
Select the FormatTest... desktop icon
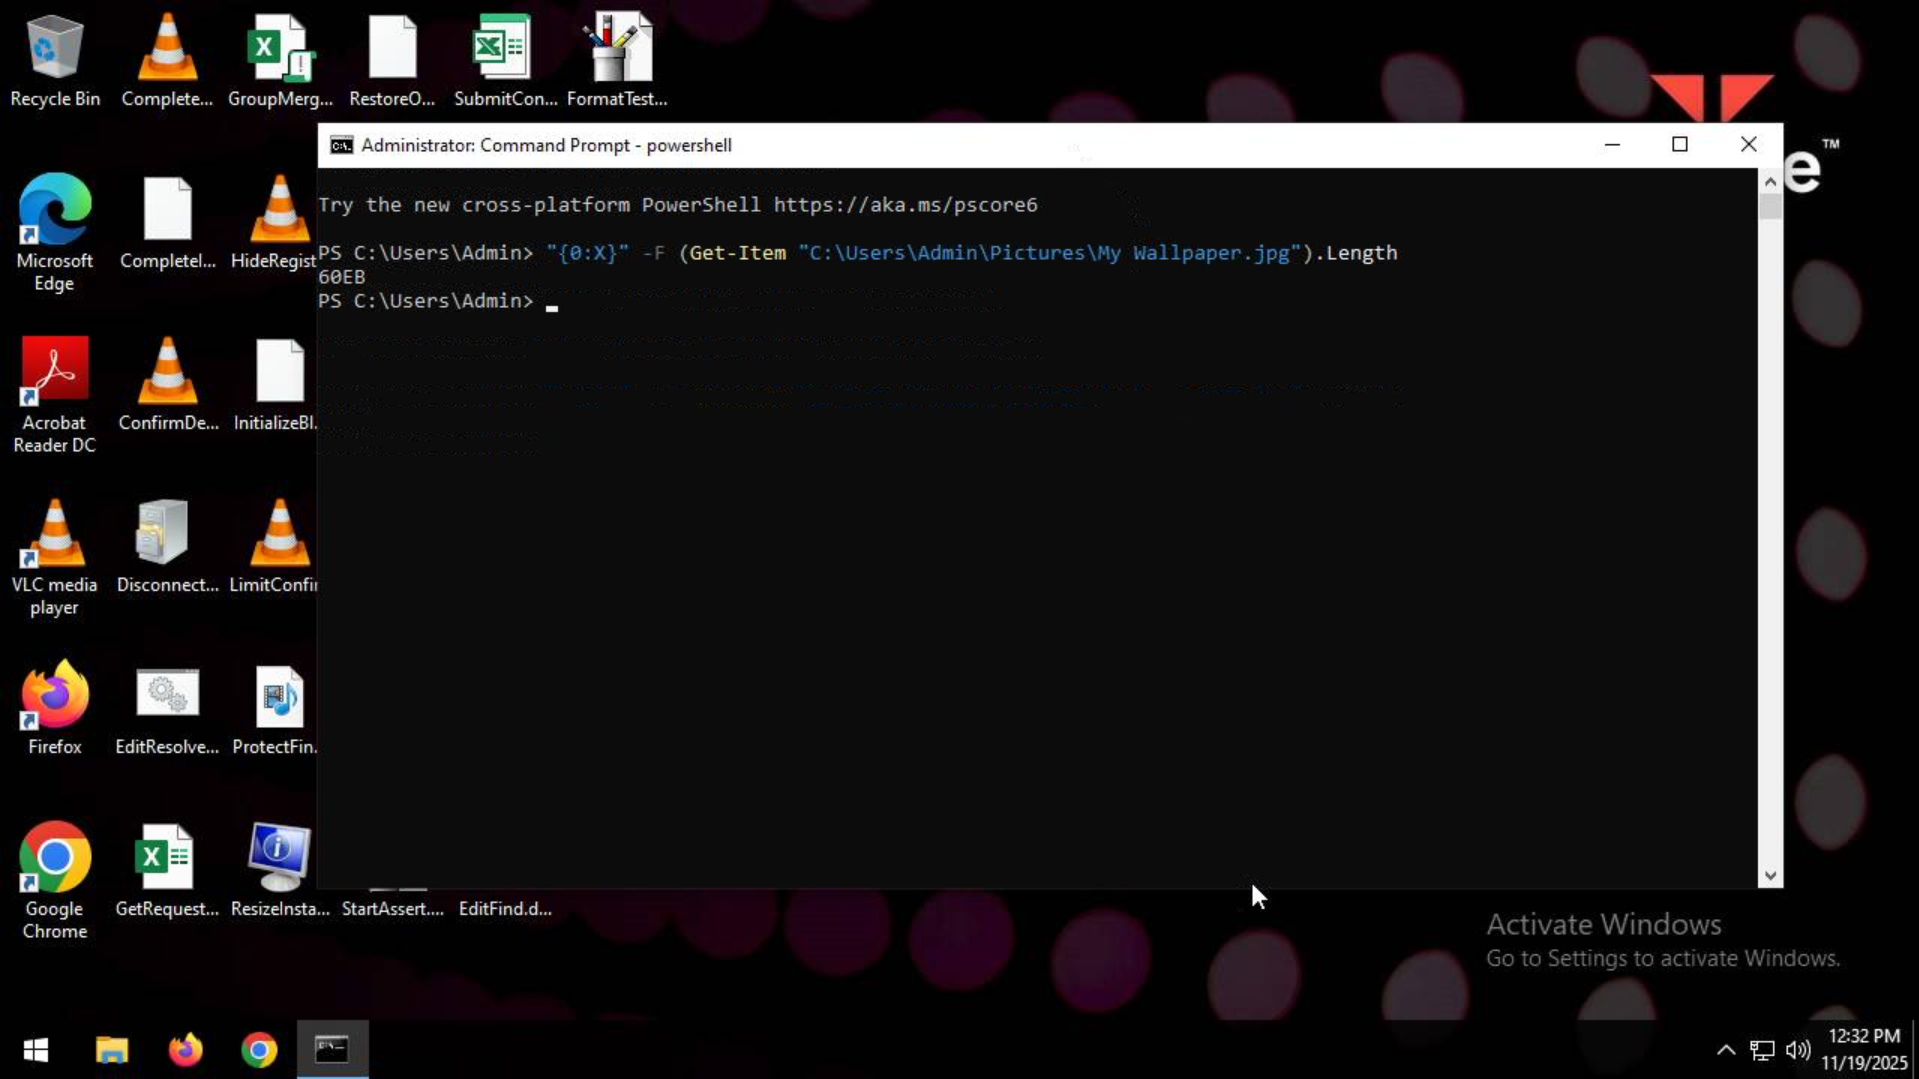(x=617, y=60)
